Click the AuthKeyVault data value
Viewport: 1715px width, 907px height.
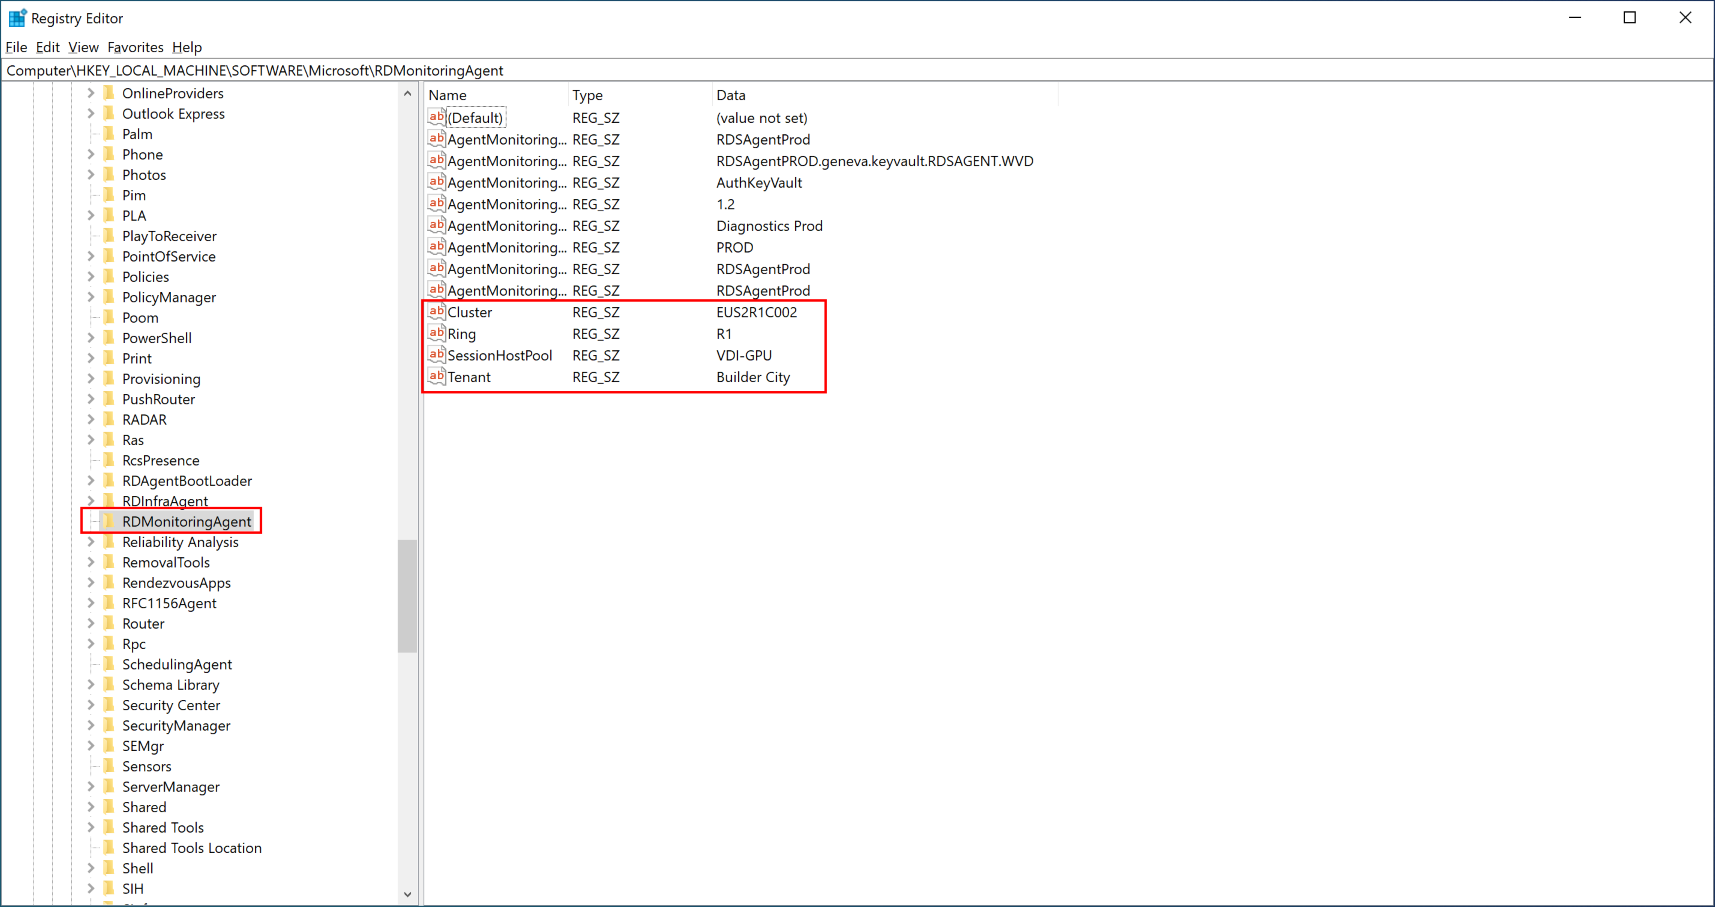(759, 182)
